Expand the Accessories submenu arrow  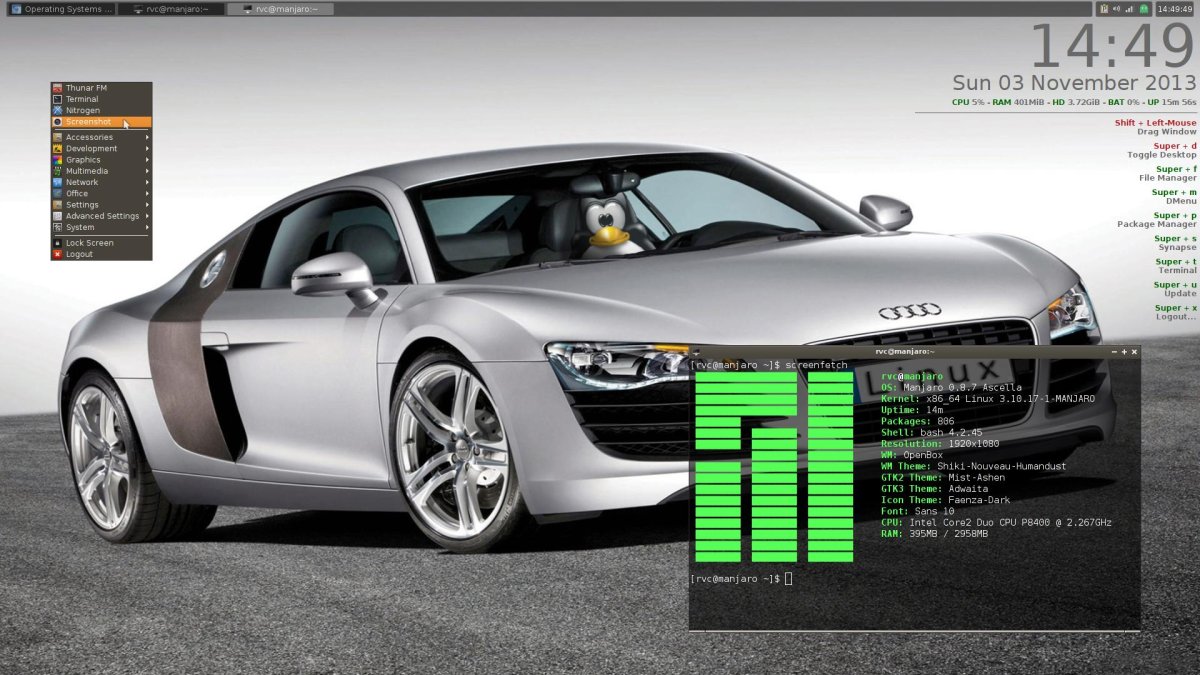[147, 137]
